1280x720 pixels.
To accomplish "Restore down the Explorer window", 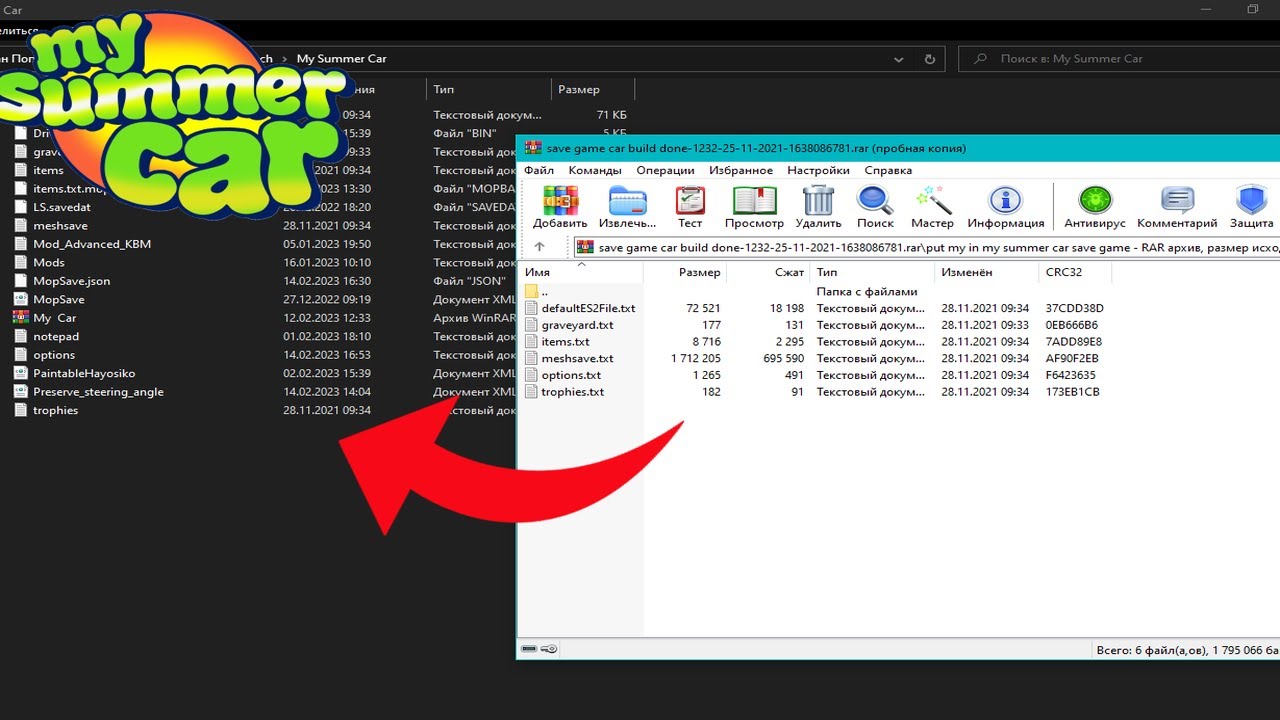I will tap(1252, 9).
